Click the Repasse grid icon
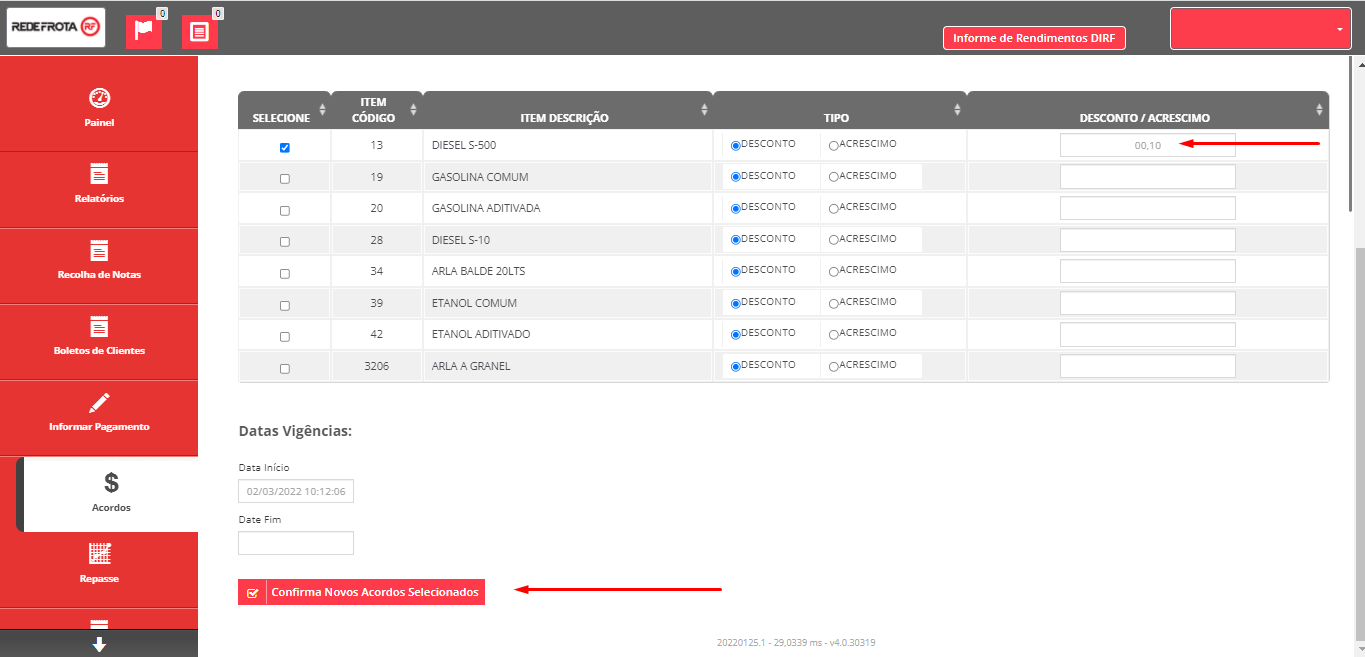This screenshot has width=1365, height=657. (x=100, y=554)
